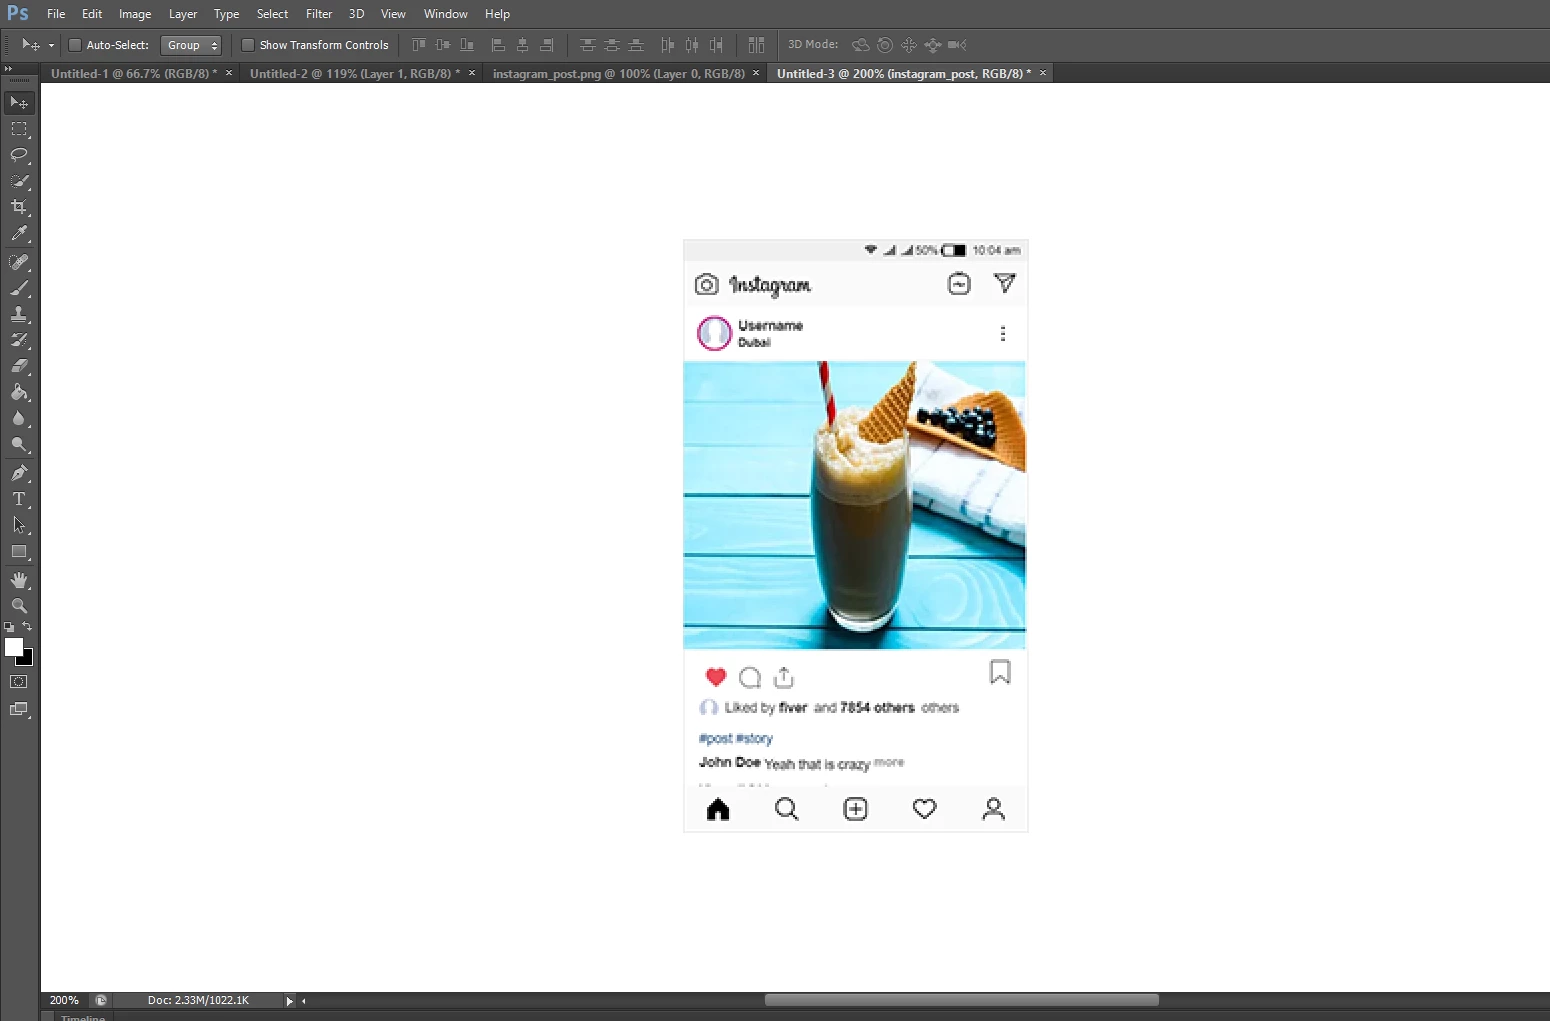Viewport: 1550px width, 1021px height.
Task: Swap foreground and background colors
Action: 27,626
